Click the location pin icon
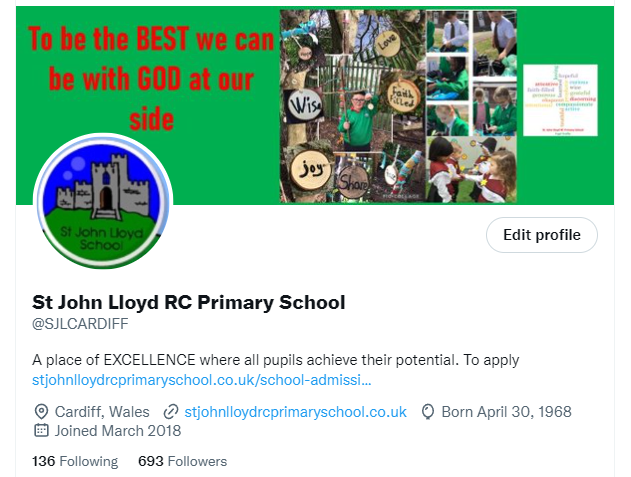 [41, 412]
